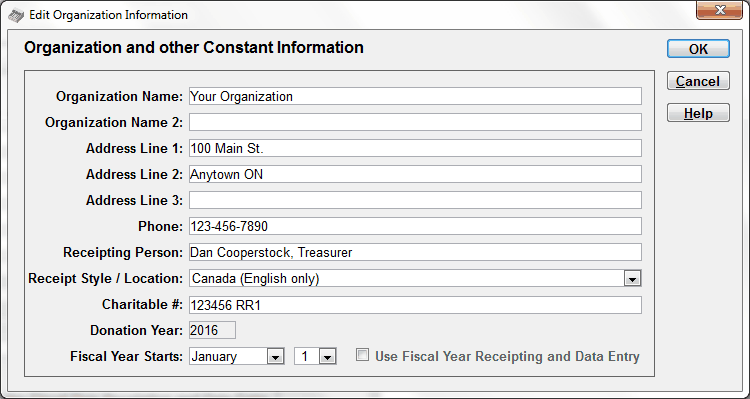The image size is (750, 399).
Task: Click the Donation Year label
Action: point(136,331)
